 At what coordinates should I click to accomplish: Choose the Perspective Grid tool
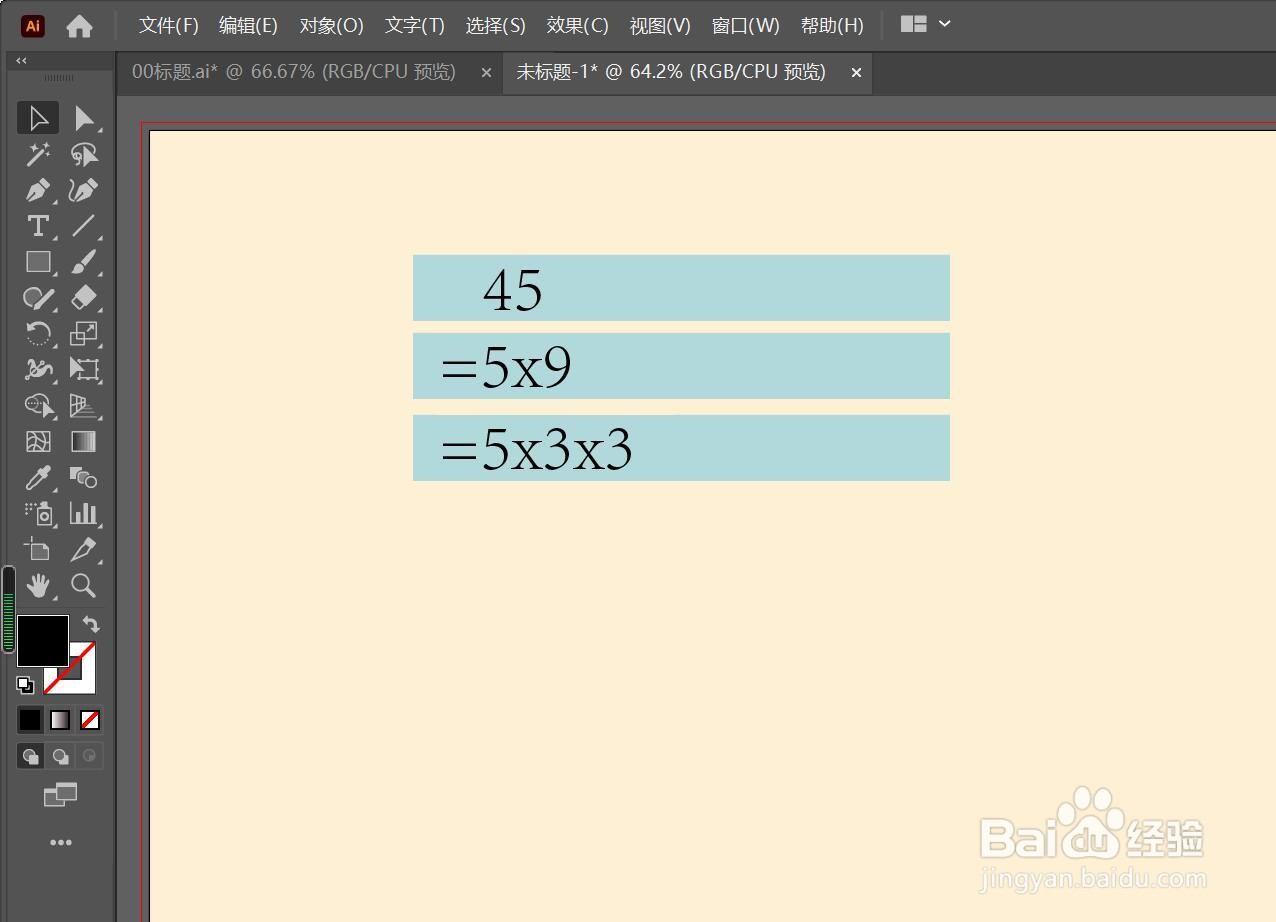pyautogui.click(x=84, y=406)
